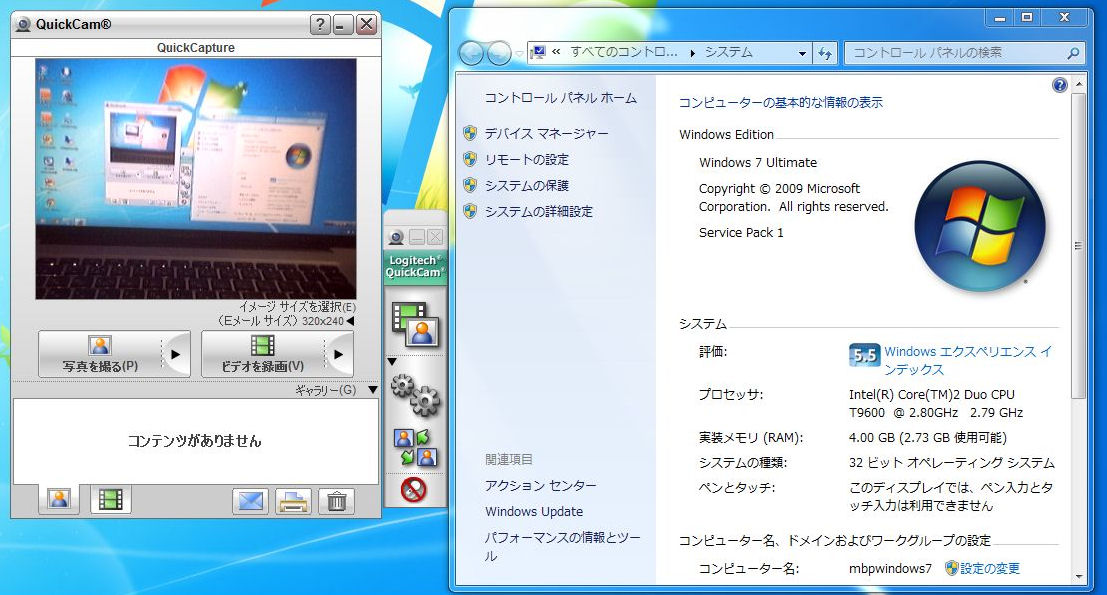Click the 5.5 experience index score badge
Image resolution: width=1107 pixels, height=595 pixels.
(865, 355)
